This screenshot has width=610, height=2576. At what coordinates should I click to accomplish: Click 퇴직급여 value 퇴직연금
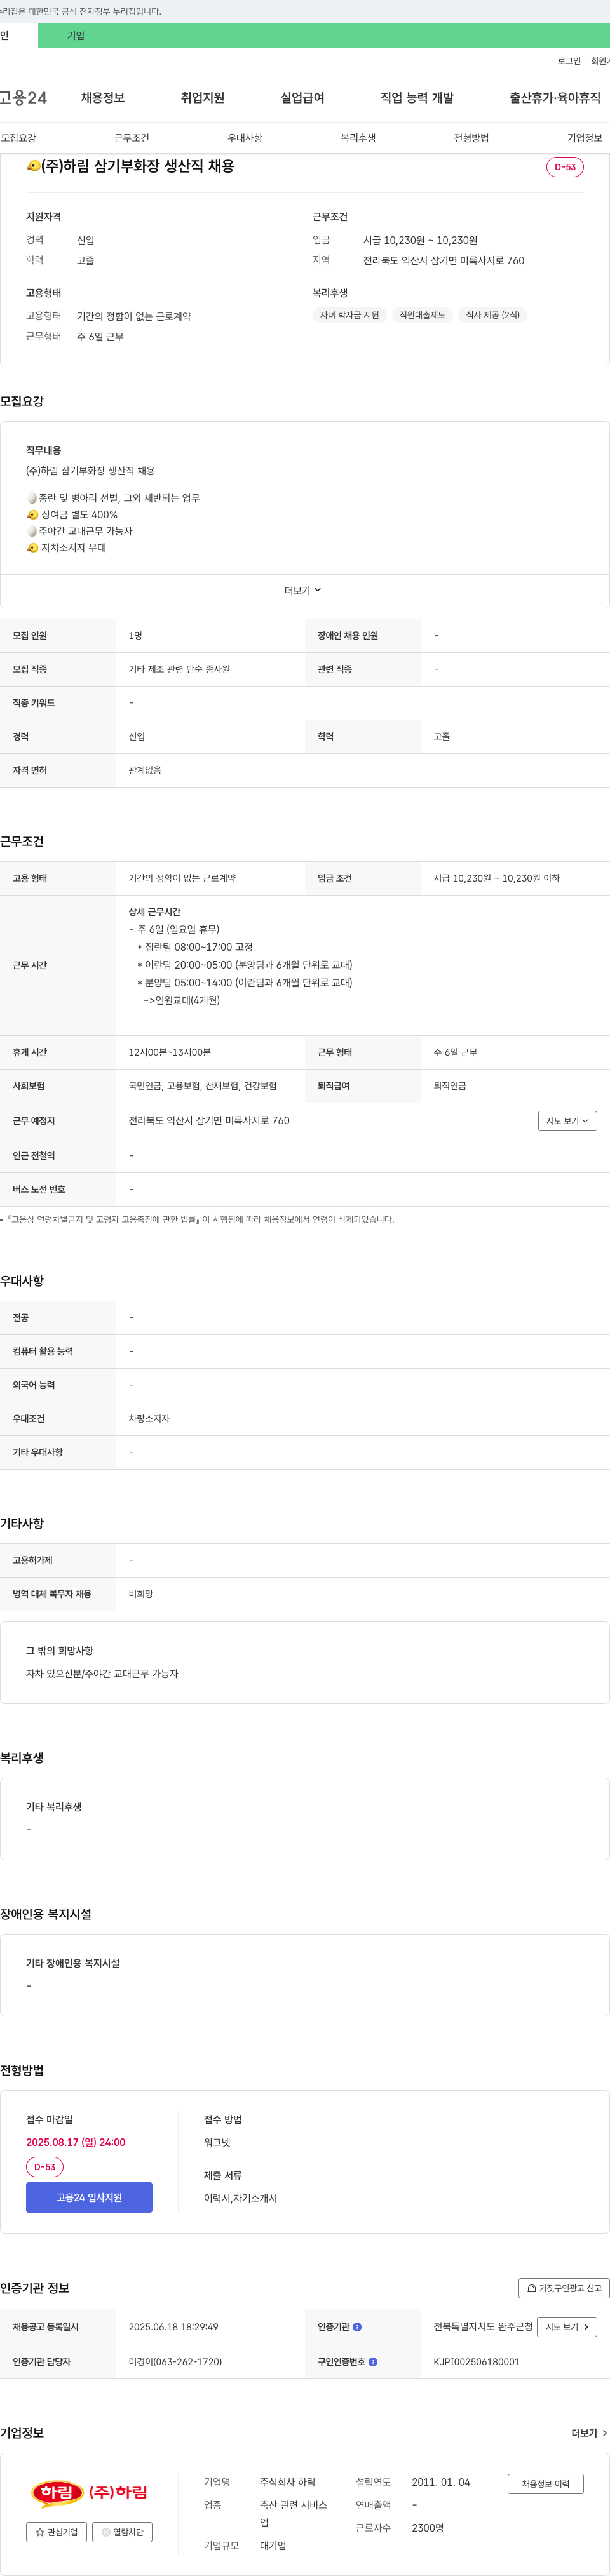(449, 1086)
